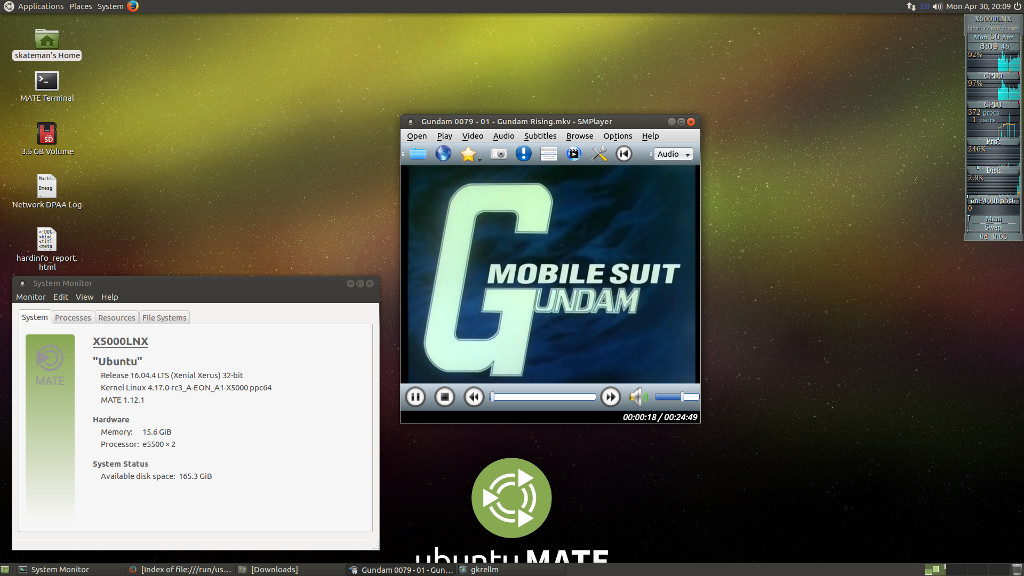This screenshot has height=576, width=1024.
Task: Click the globe open URL icon
Action: [443, 153]
